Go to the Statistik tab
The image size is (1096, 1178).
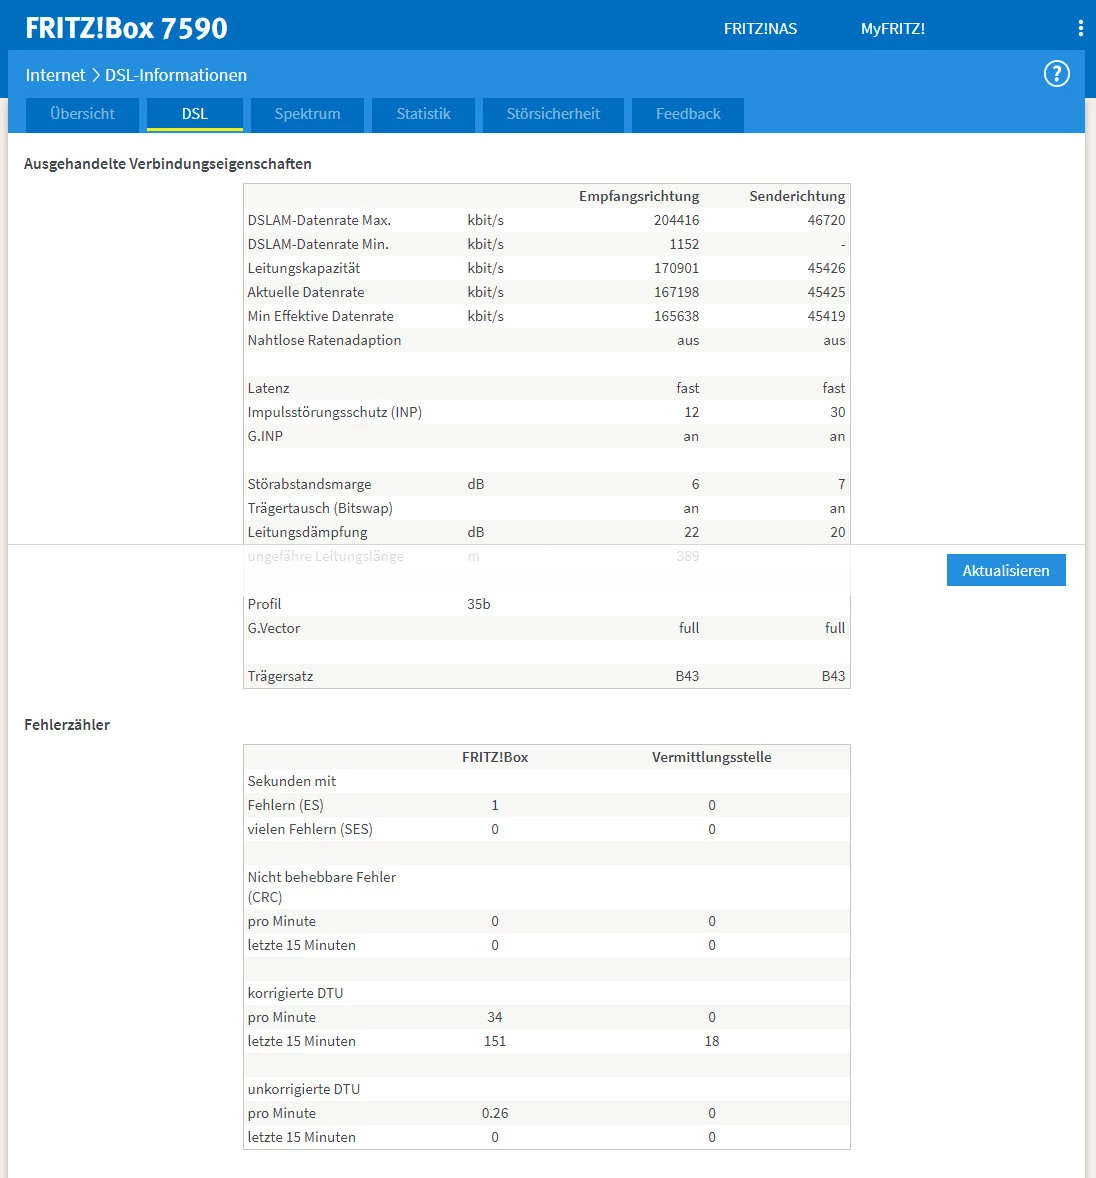423,114
